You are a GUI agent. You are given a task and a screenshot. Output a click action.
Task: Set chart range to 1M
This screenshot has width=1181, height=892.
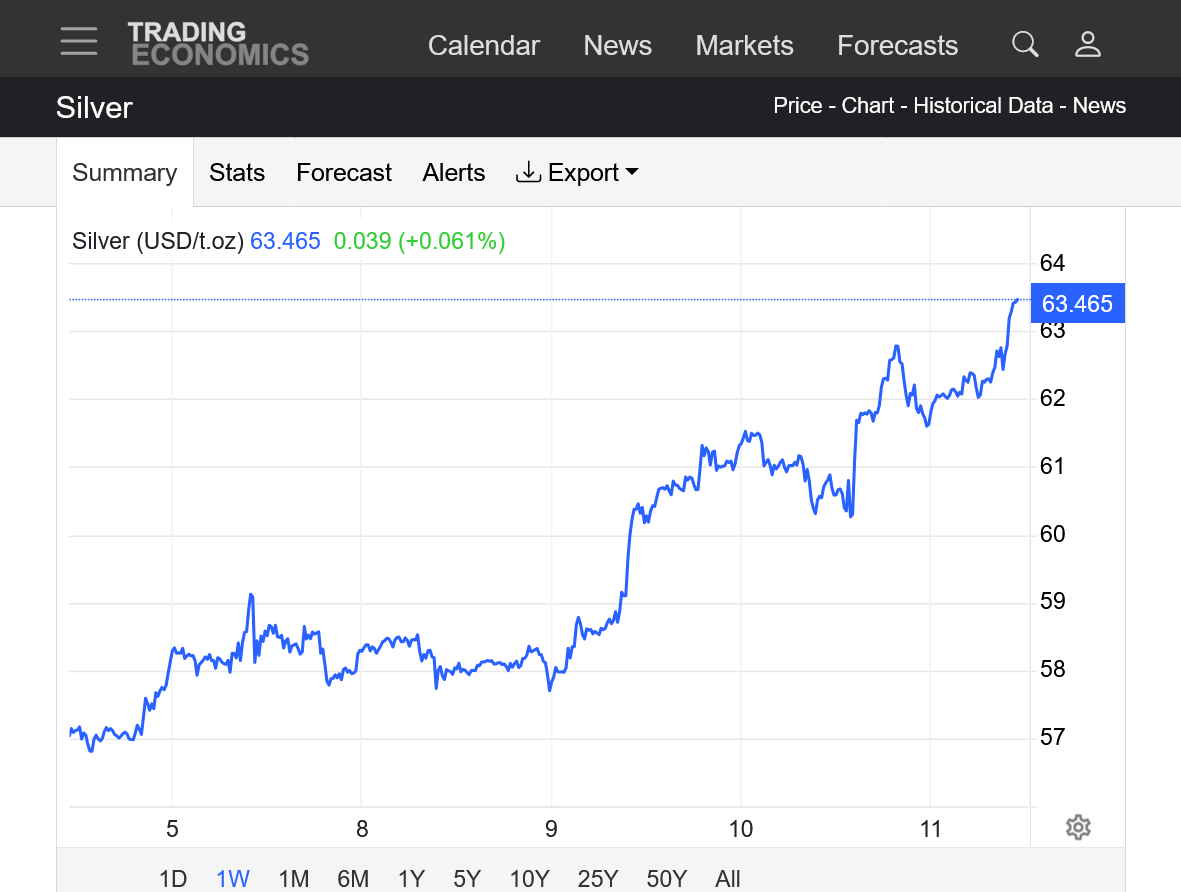[293, 879]
